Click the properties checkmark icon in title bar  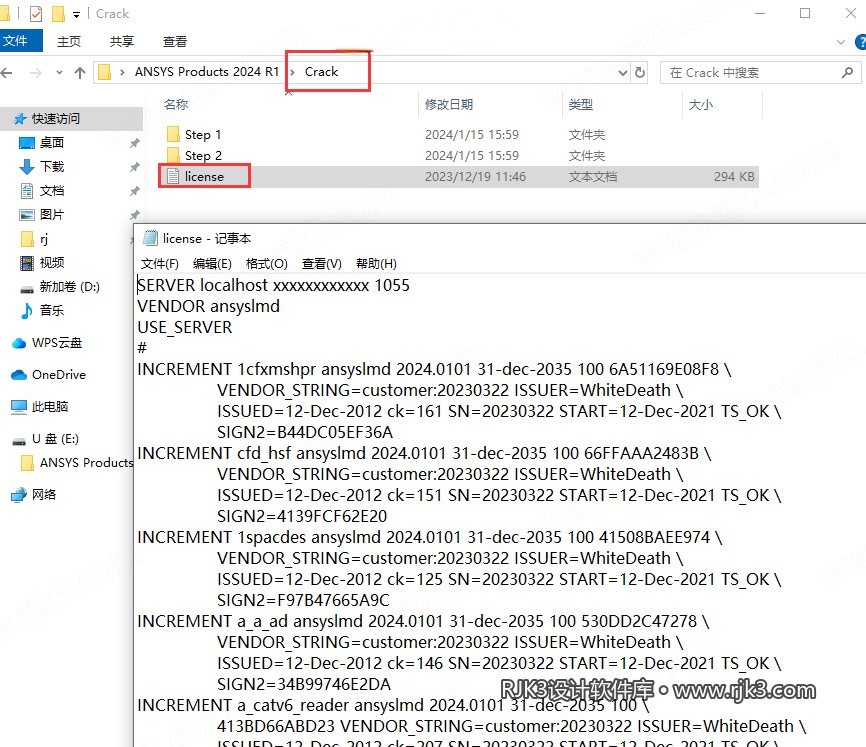36,14
